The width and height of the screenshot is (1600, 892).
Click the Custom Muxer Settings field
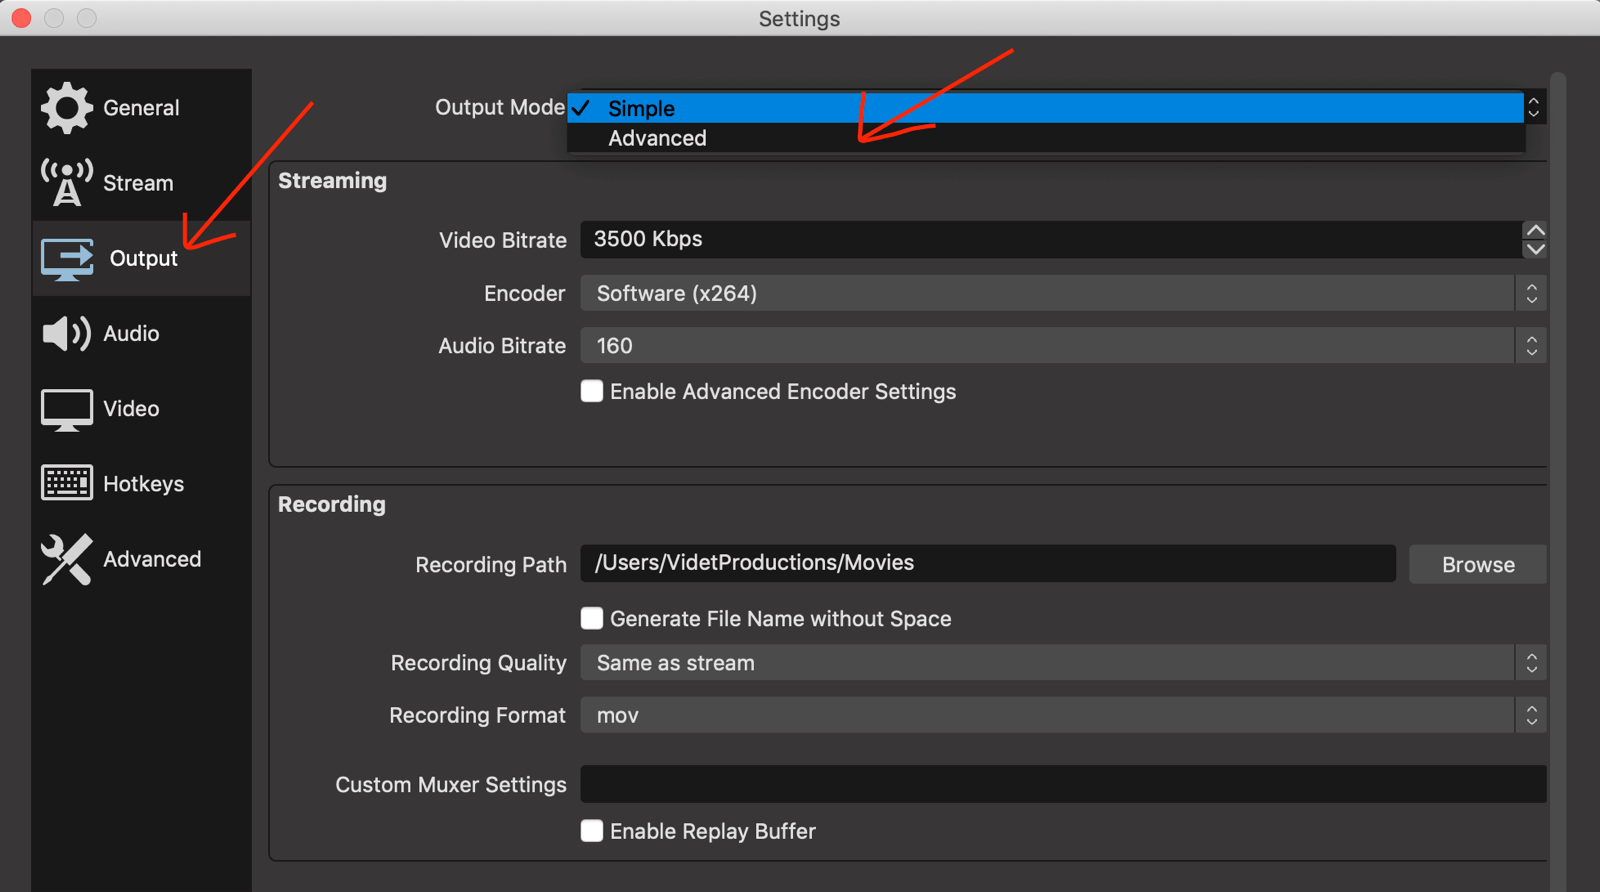1063,784
